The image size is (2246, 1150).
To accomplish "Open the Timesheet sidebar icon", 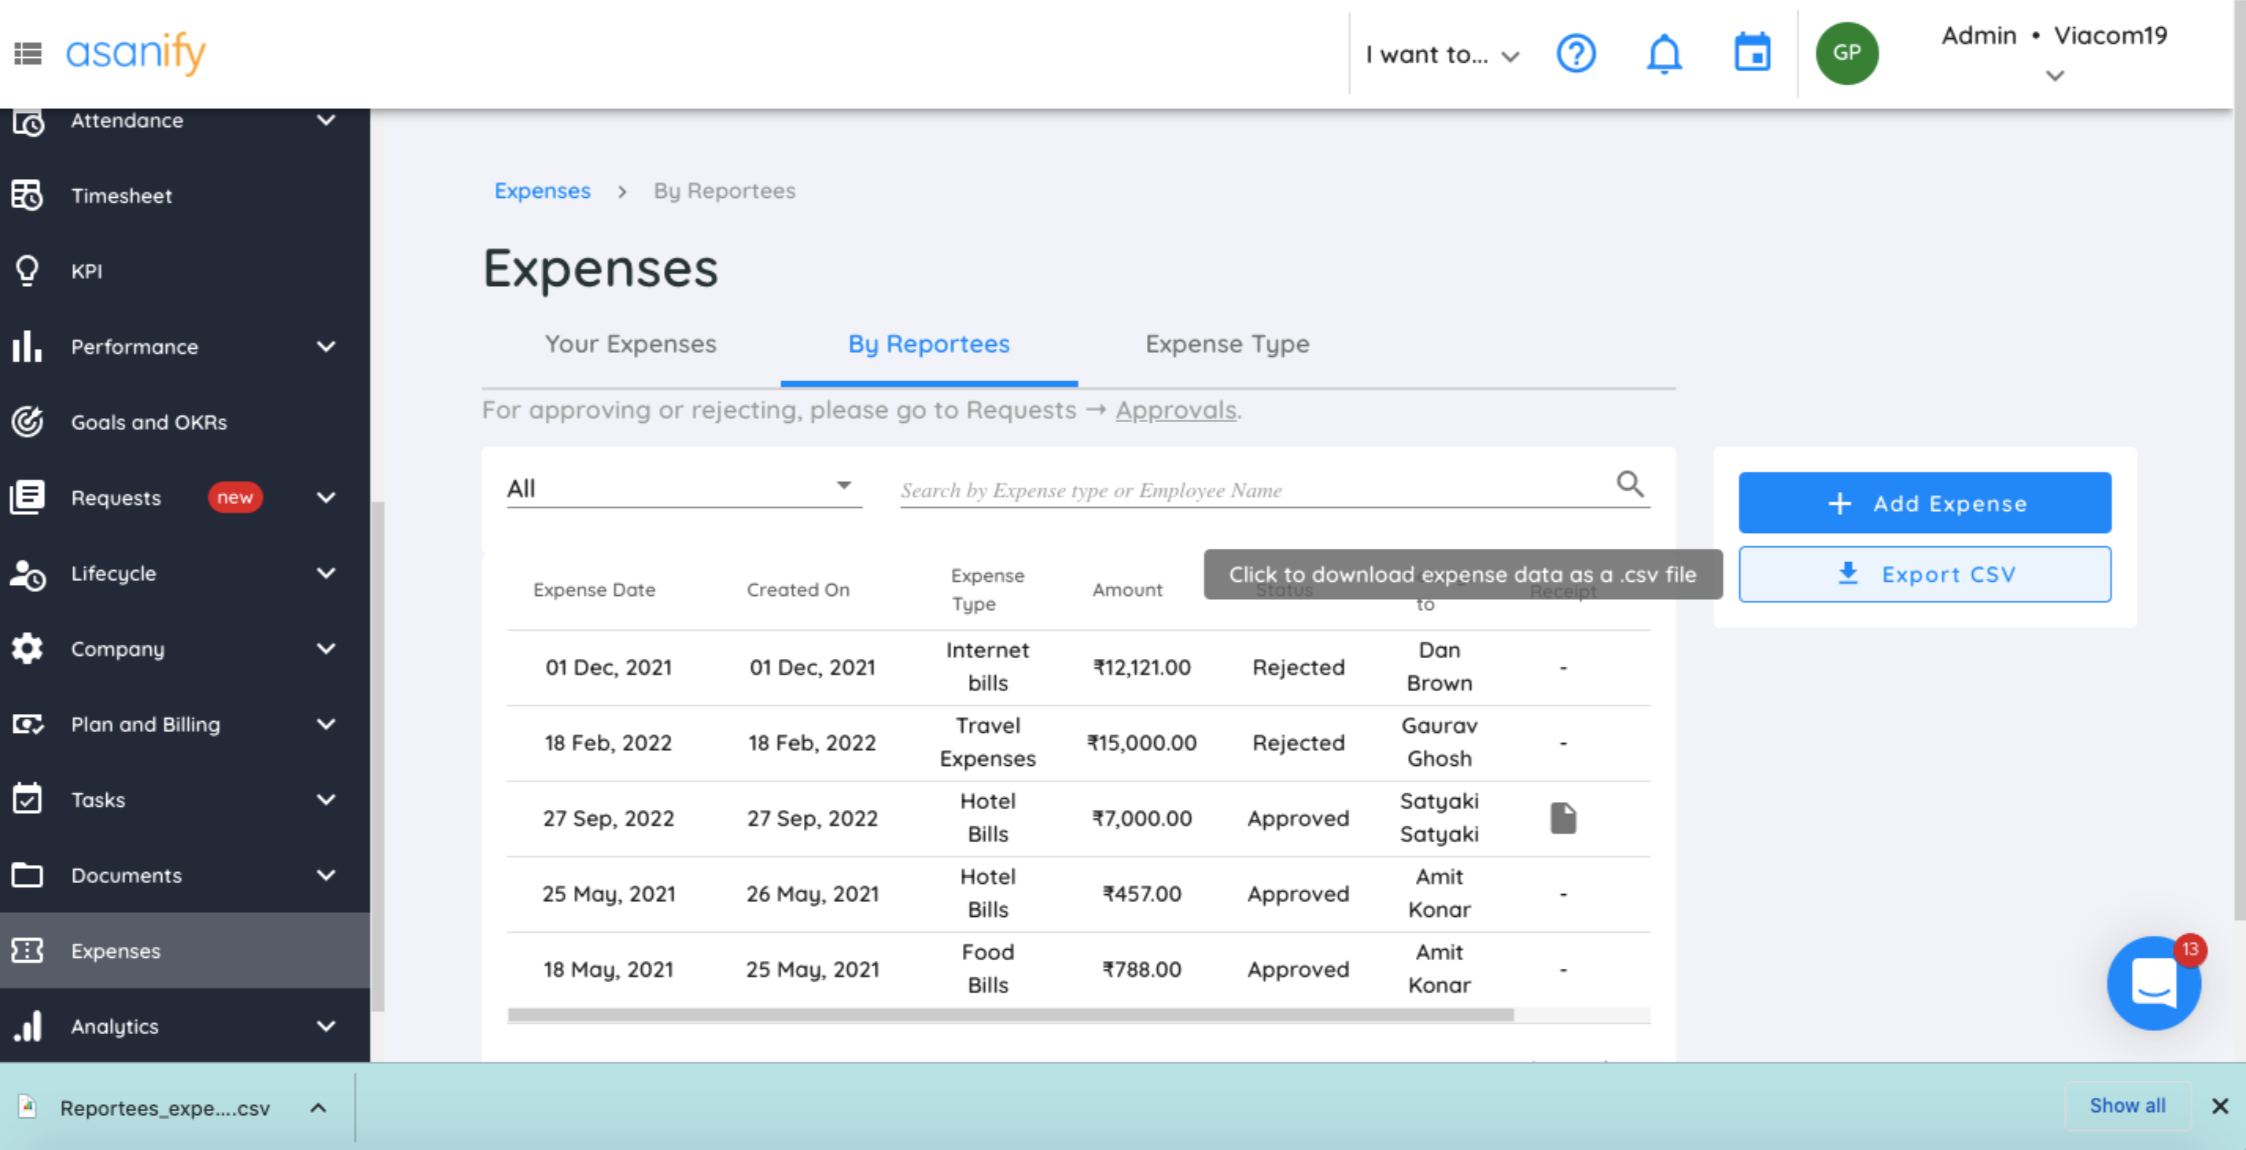I will point(27,195).
